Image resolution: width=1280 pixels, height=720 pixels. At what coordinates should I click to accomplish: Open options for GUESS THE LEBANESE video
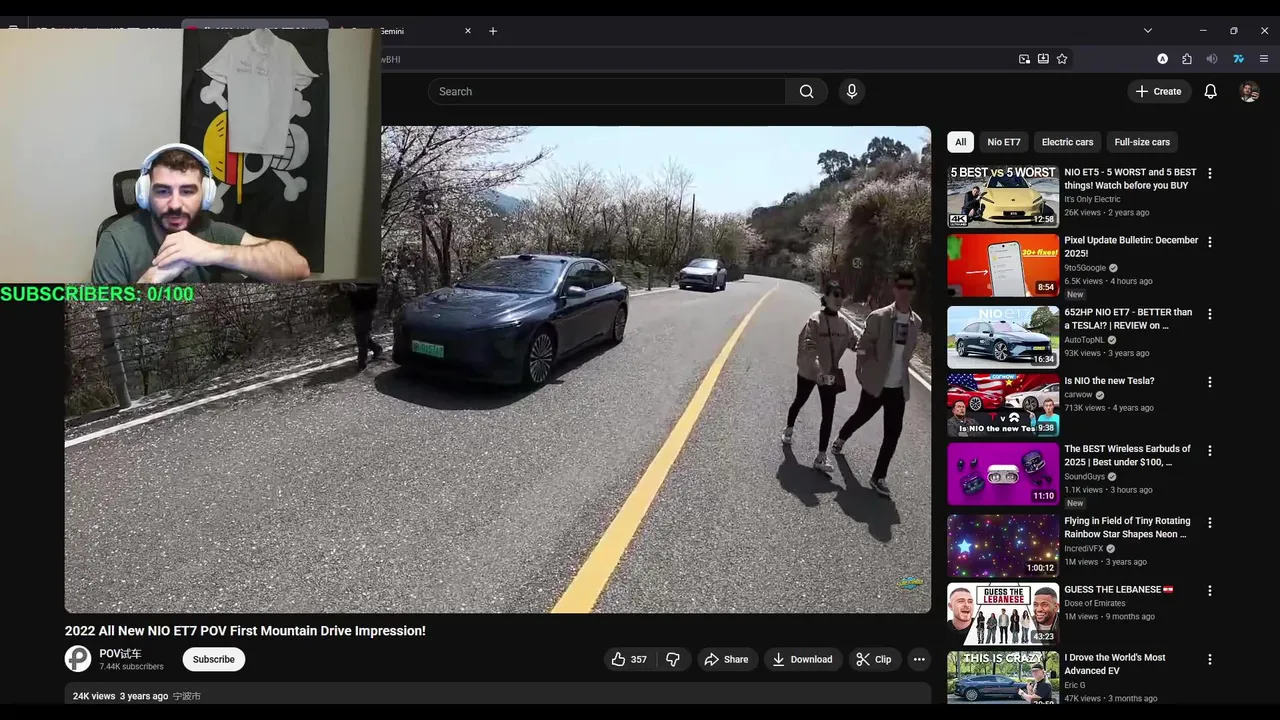click(1210, 591)
